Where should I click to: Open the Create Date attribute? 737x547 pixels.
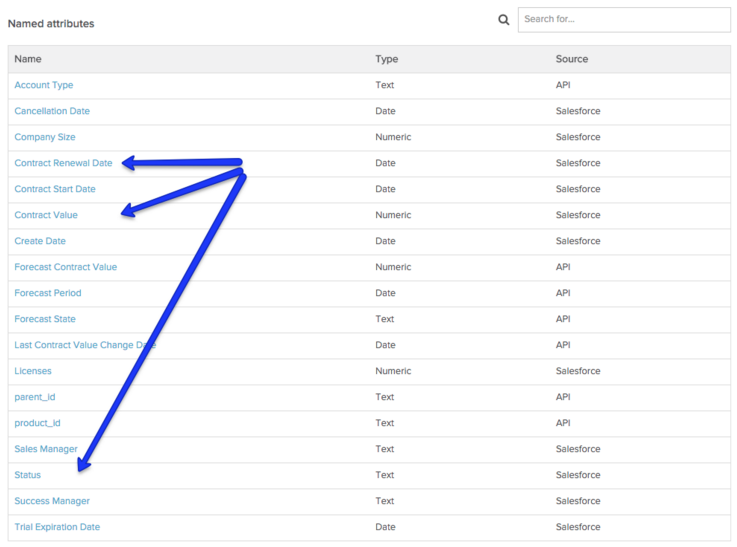(40, 241)
